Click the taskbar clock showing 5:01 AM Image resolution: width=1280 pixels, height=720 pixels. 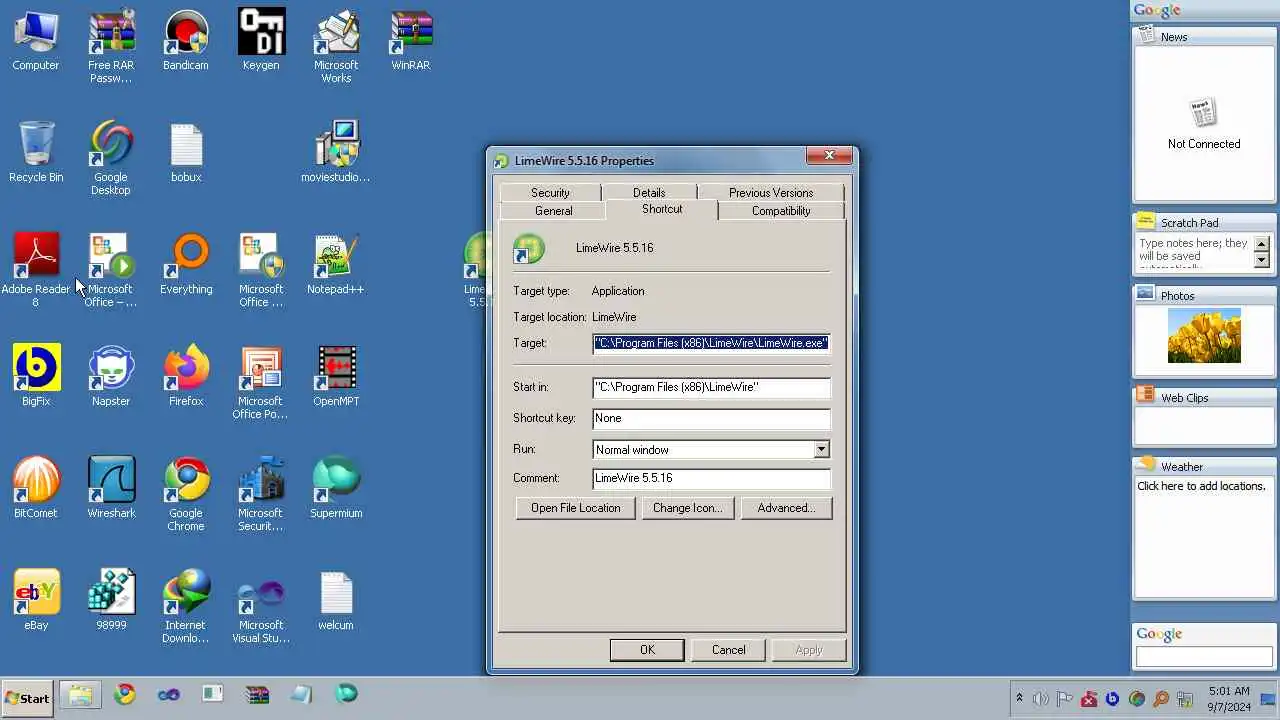pos(1229,698)
